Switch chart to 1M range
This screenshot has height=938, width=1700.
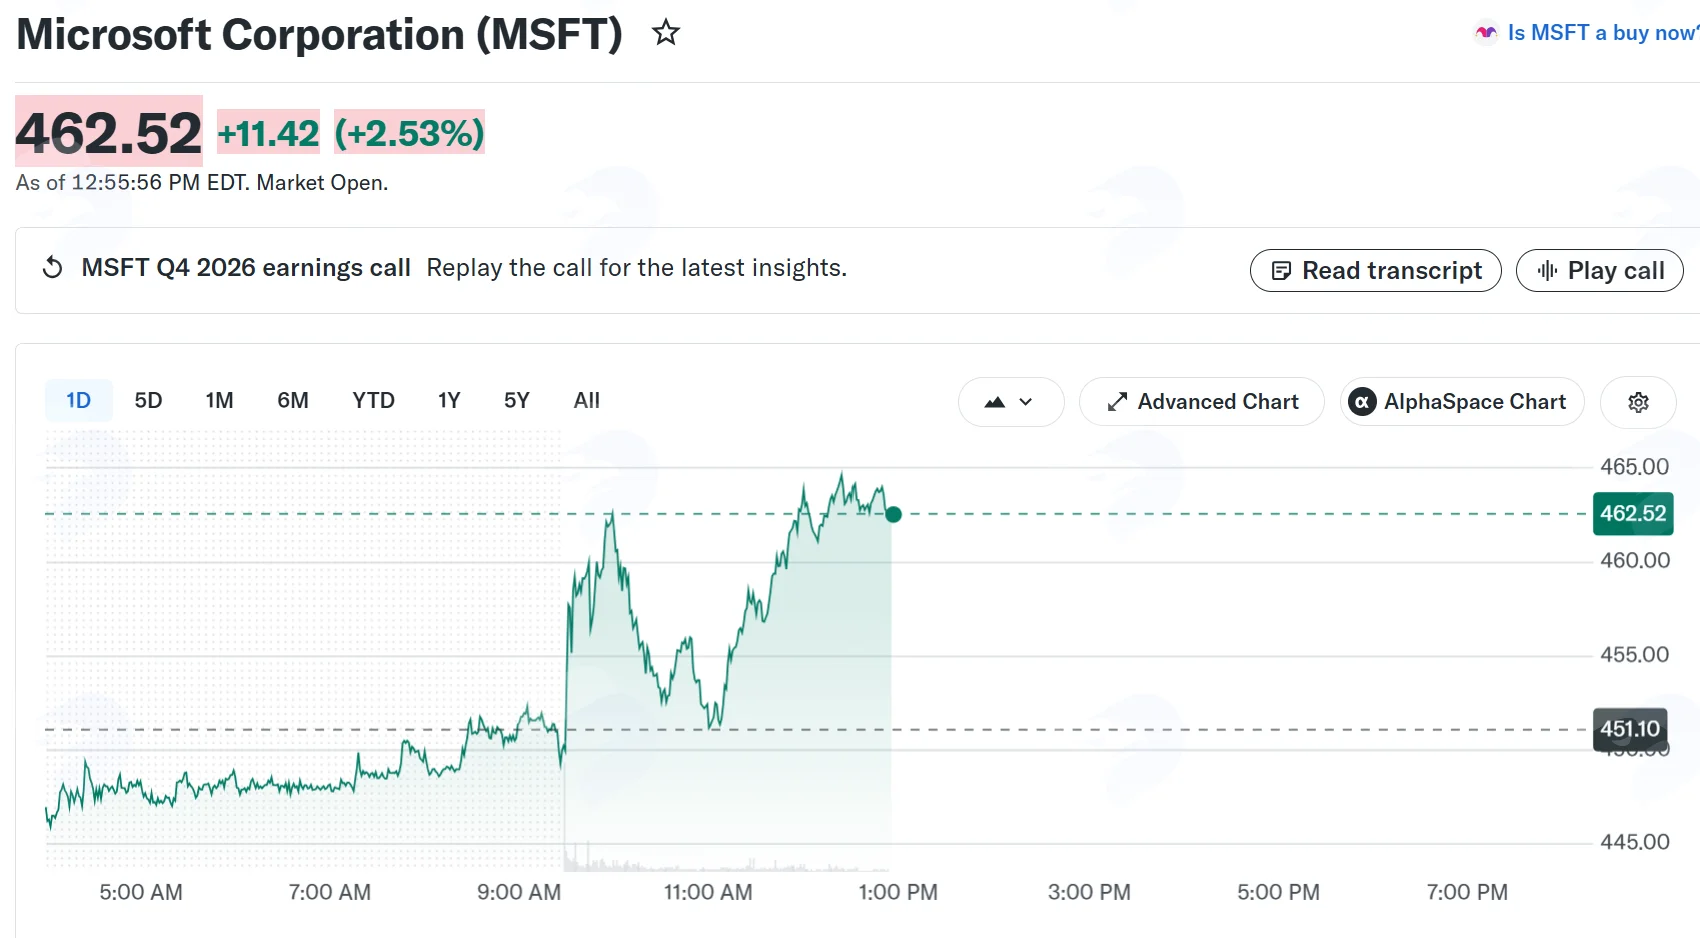coord(219,401)
